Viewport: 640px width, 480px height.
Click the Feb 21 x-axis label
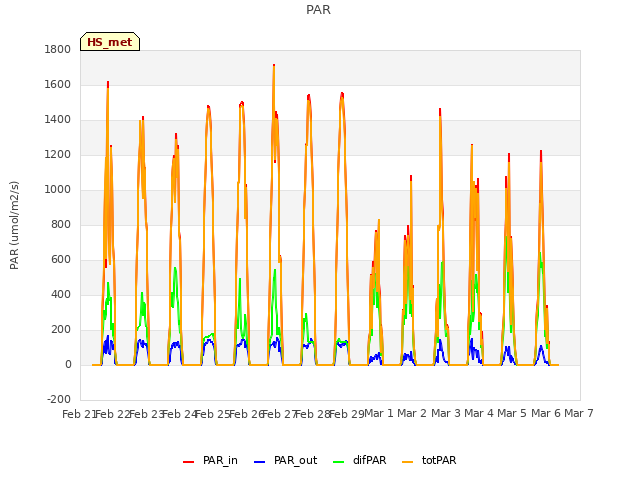[79, 414]
